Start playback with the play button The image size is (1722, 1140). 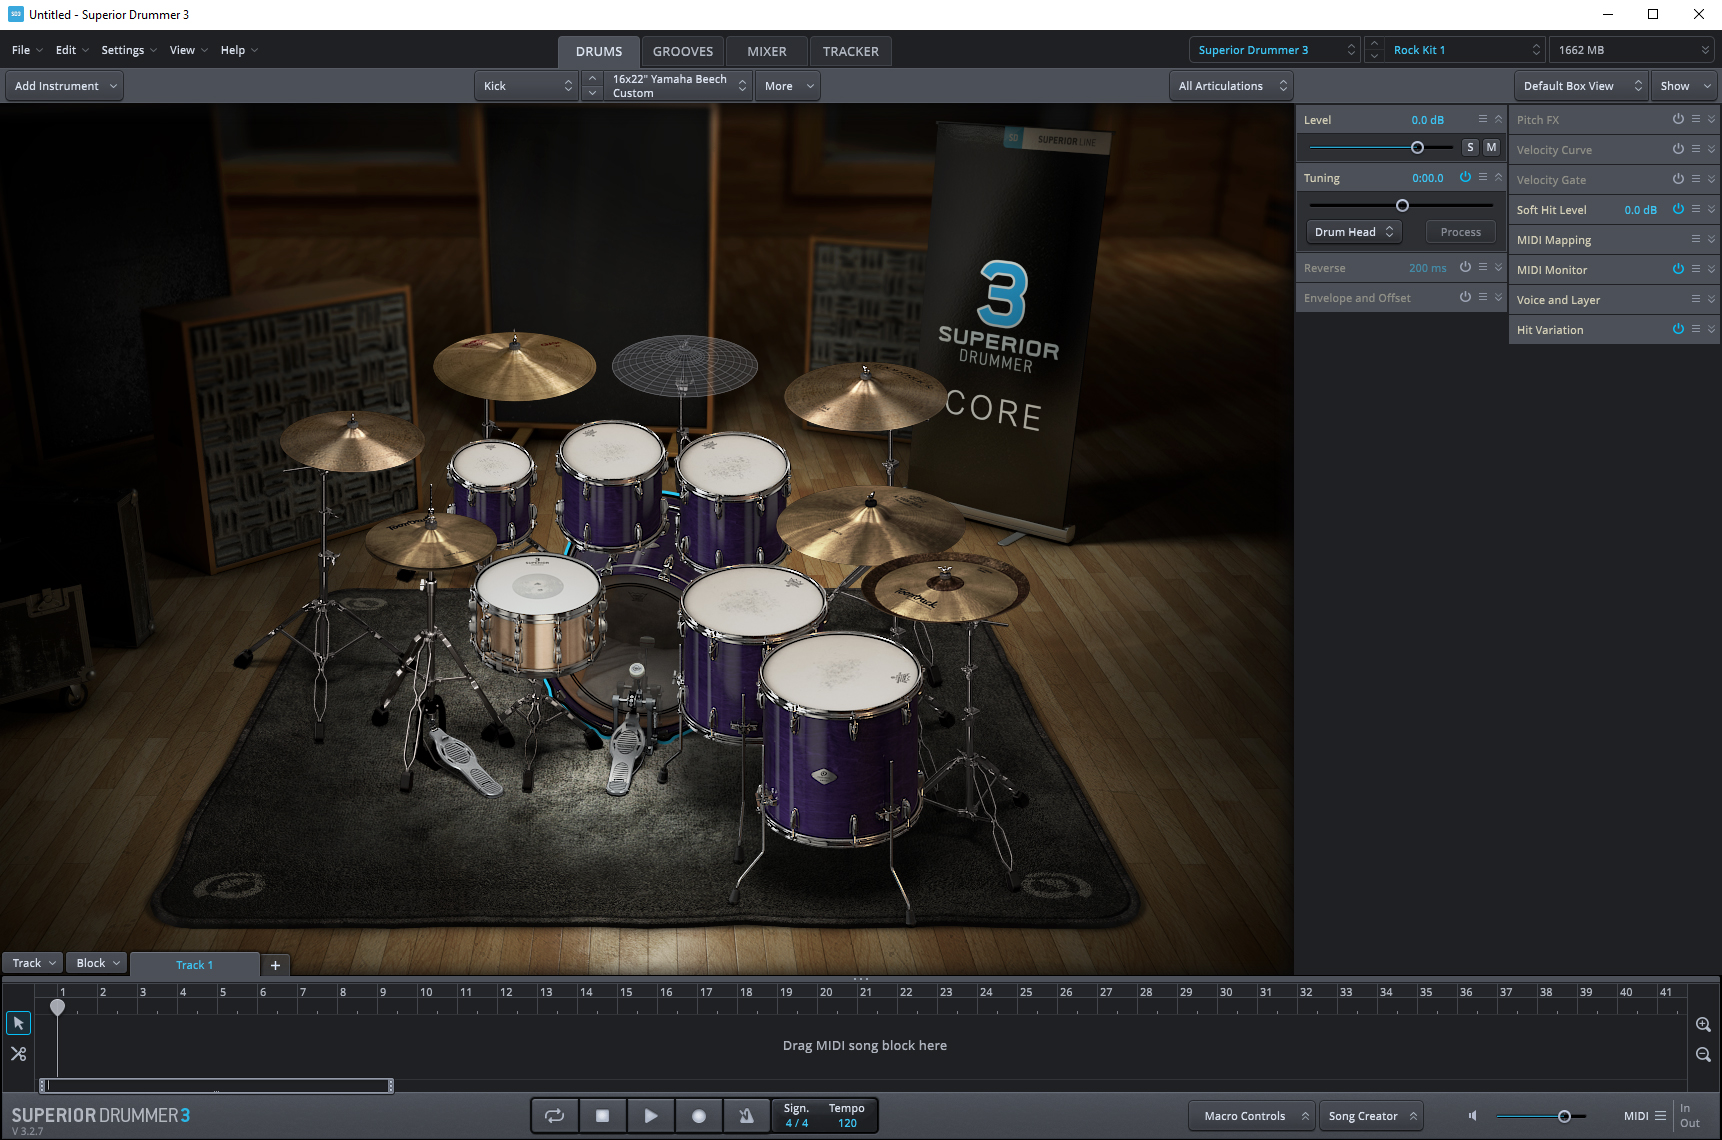(x=650, y=1116)
